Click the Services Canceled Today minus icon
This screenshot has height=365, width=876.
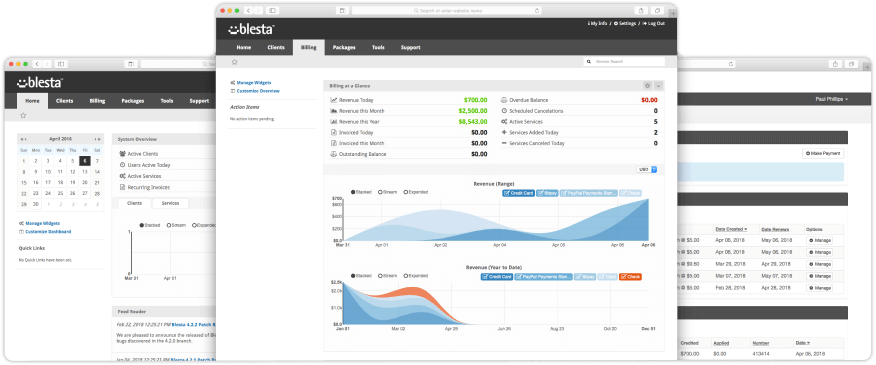pos(504,143)
